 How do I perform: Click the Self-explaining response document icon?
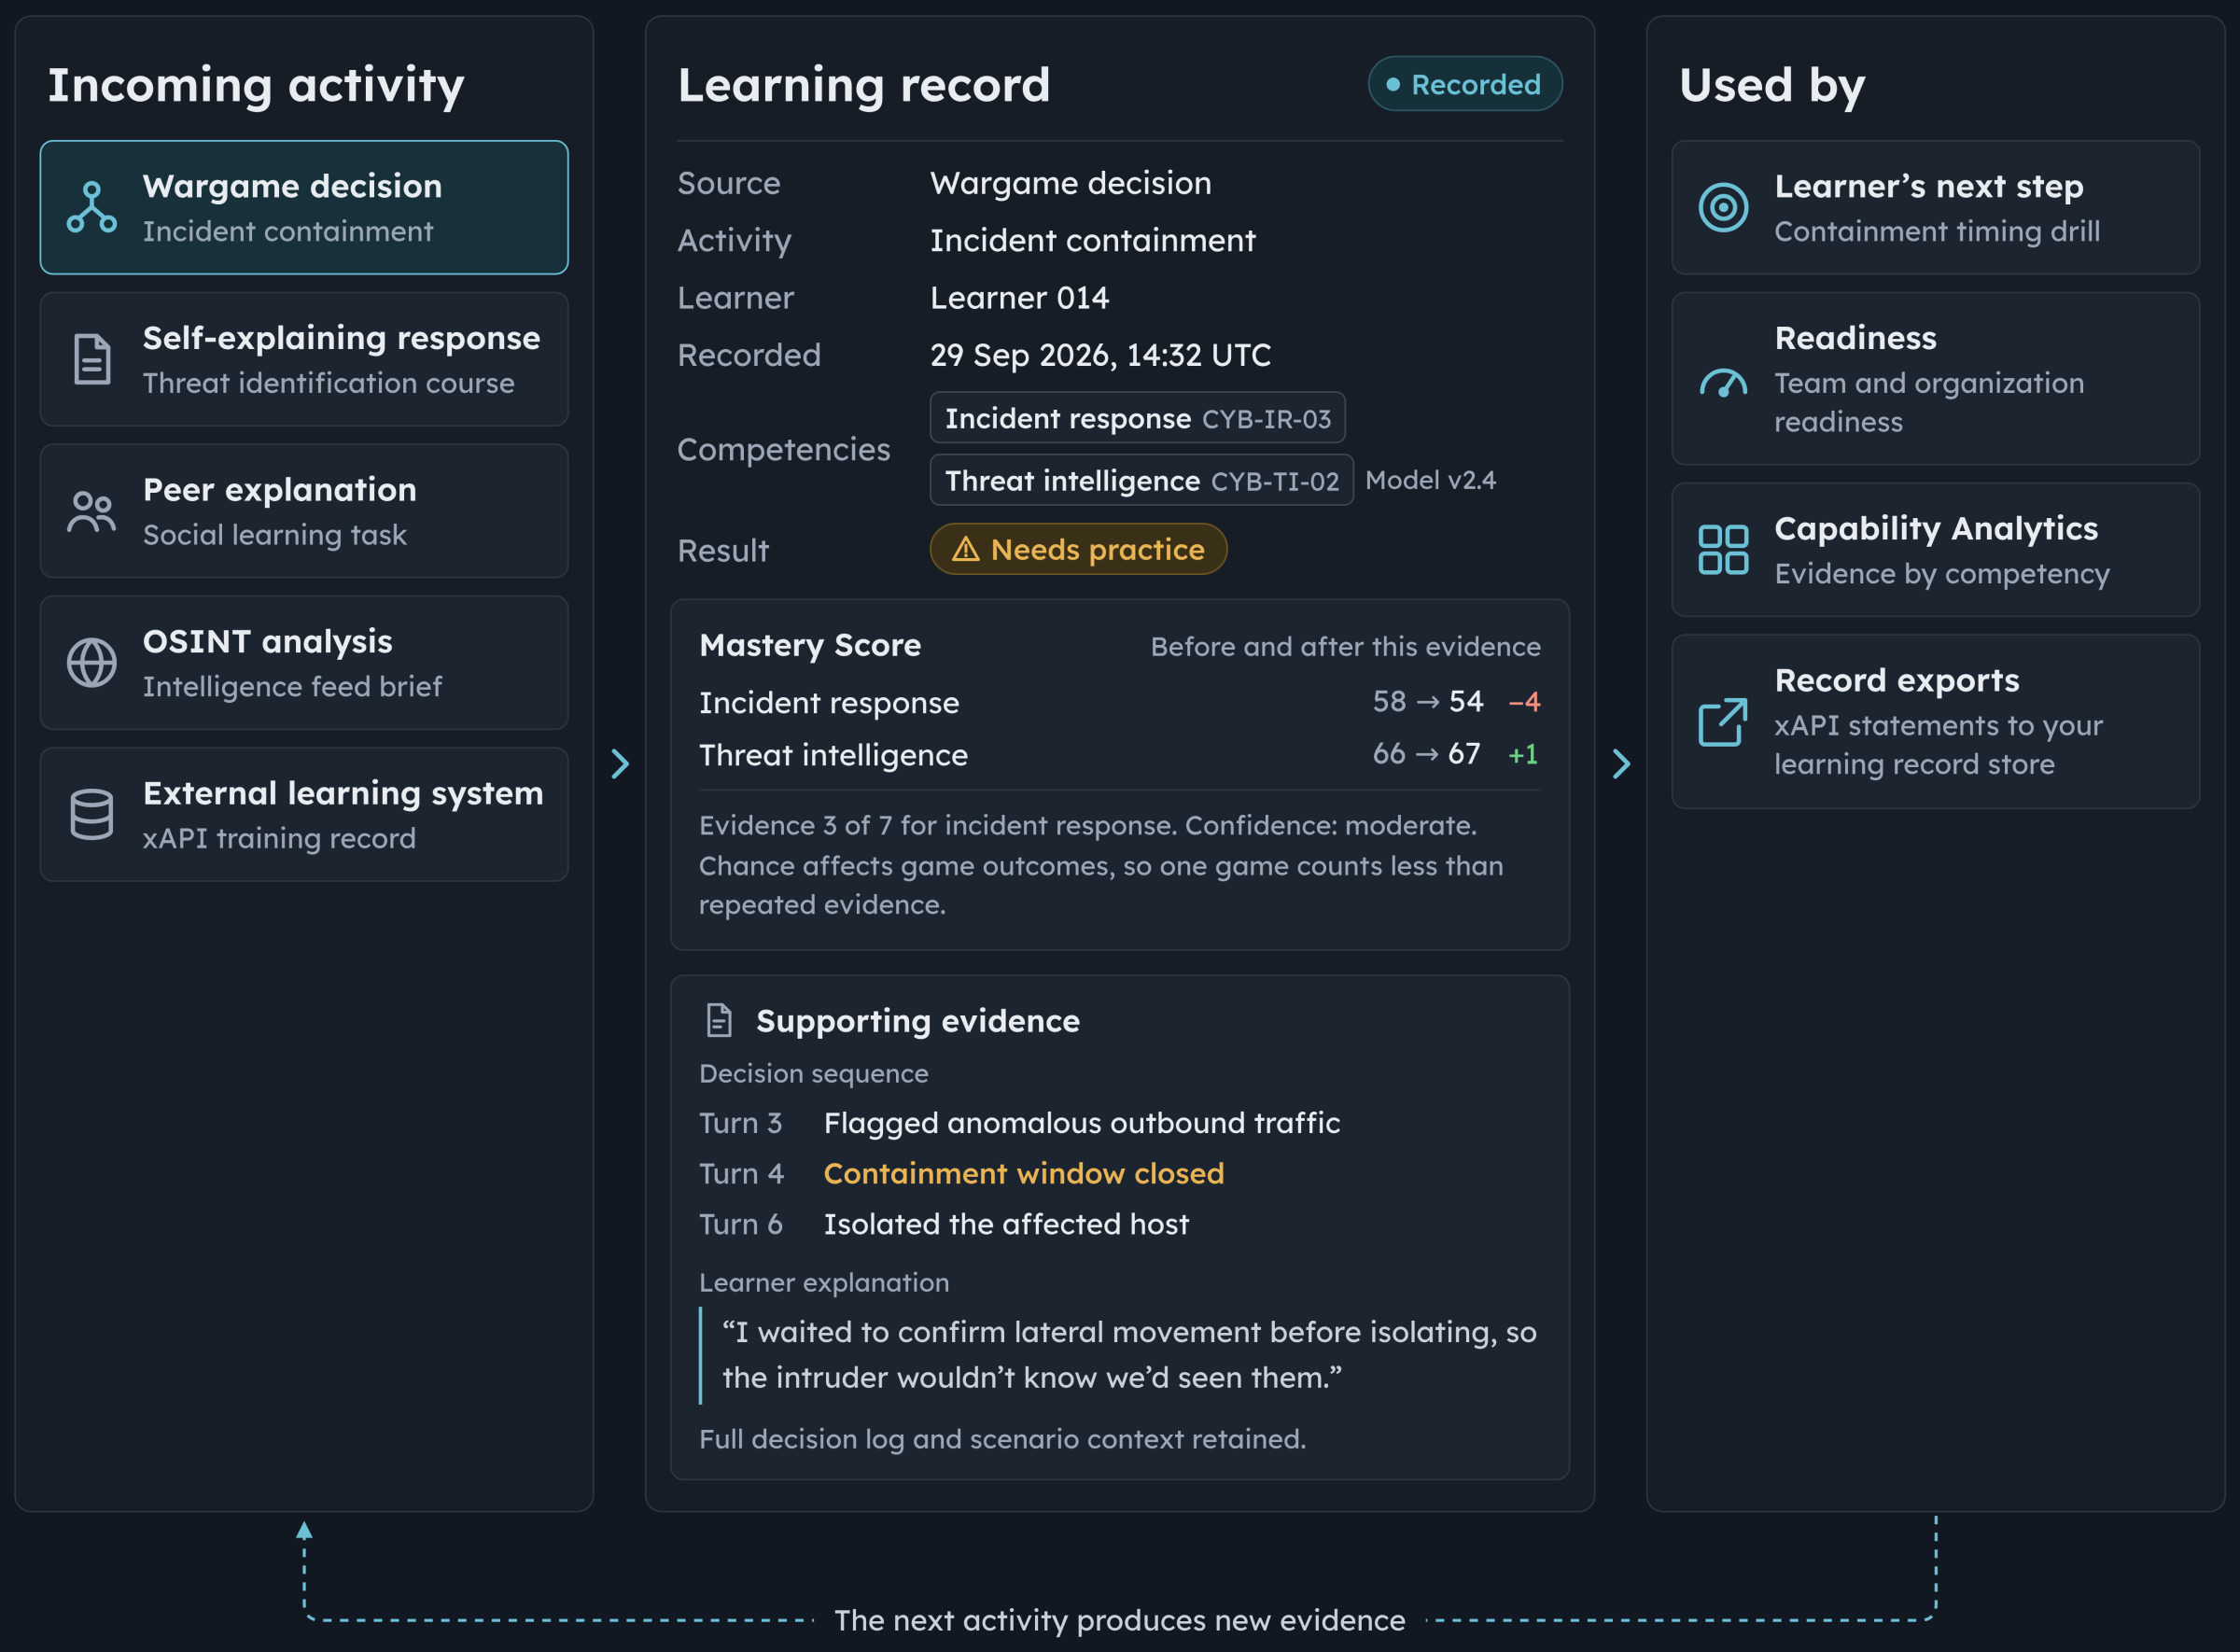coord(92,359)
